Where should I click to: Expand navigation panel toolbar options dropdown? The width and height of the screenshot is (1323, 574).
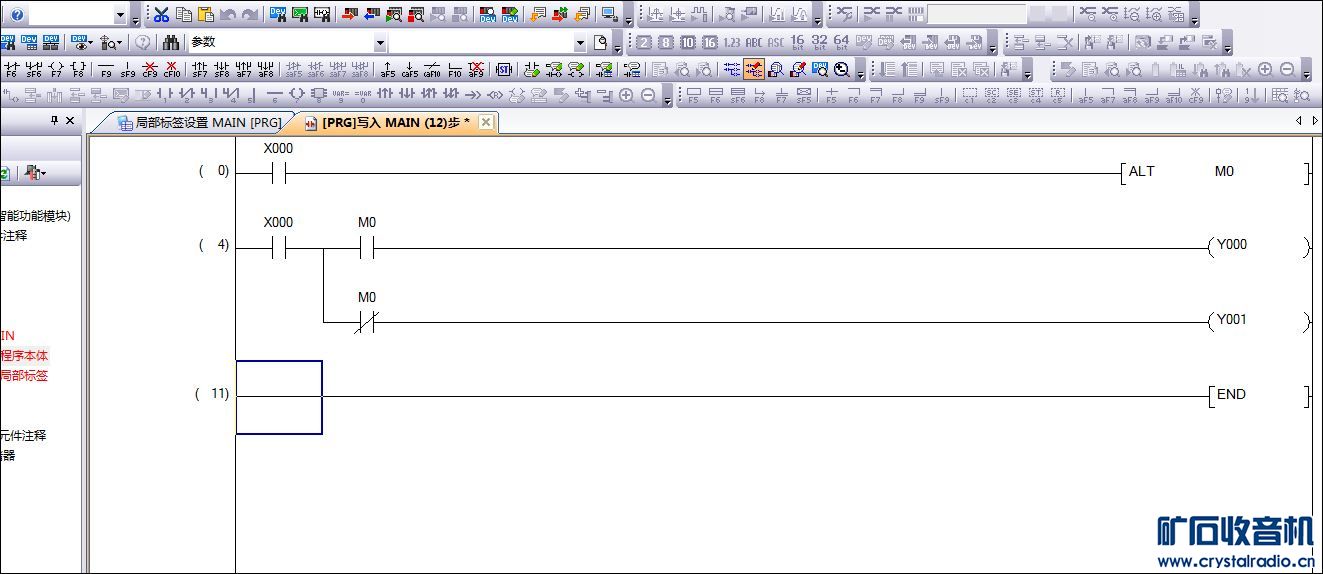click(x=43, y=173)
